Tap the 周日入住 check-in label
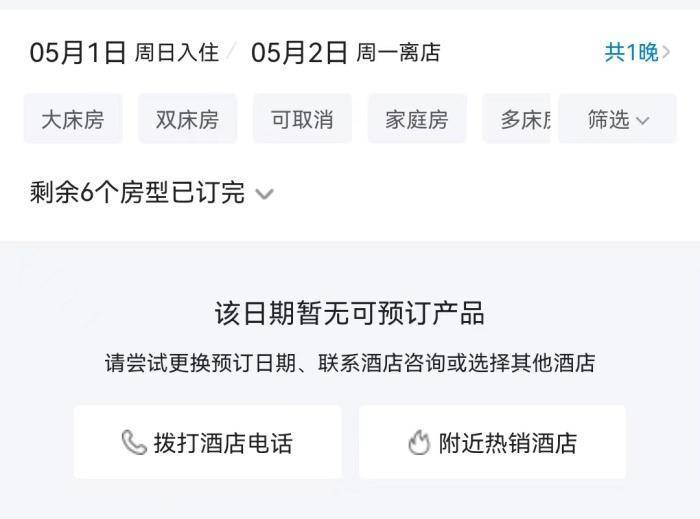700x519 pixels. (176, 52)
